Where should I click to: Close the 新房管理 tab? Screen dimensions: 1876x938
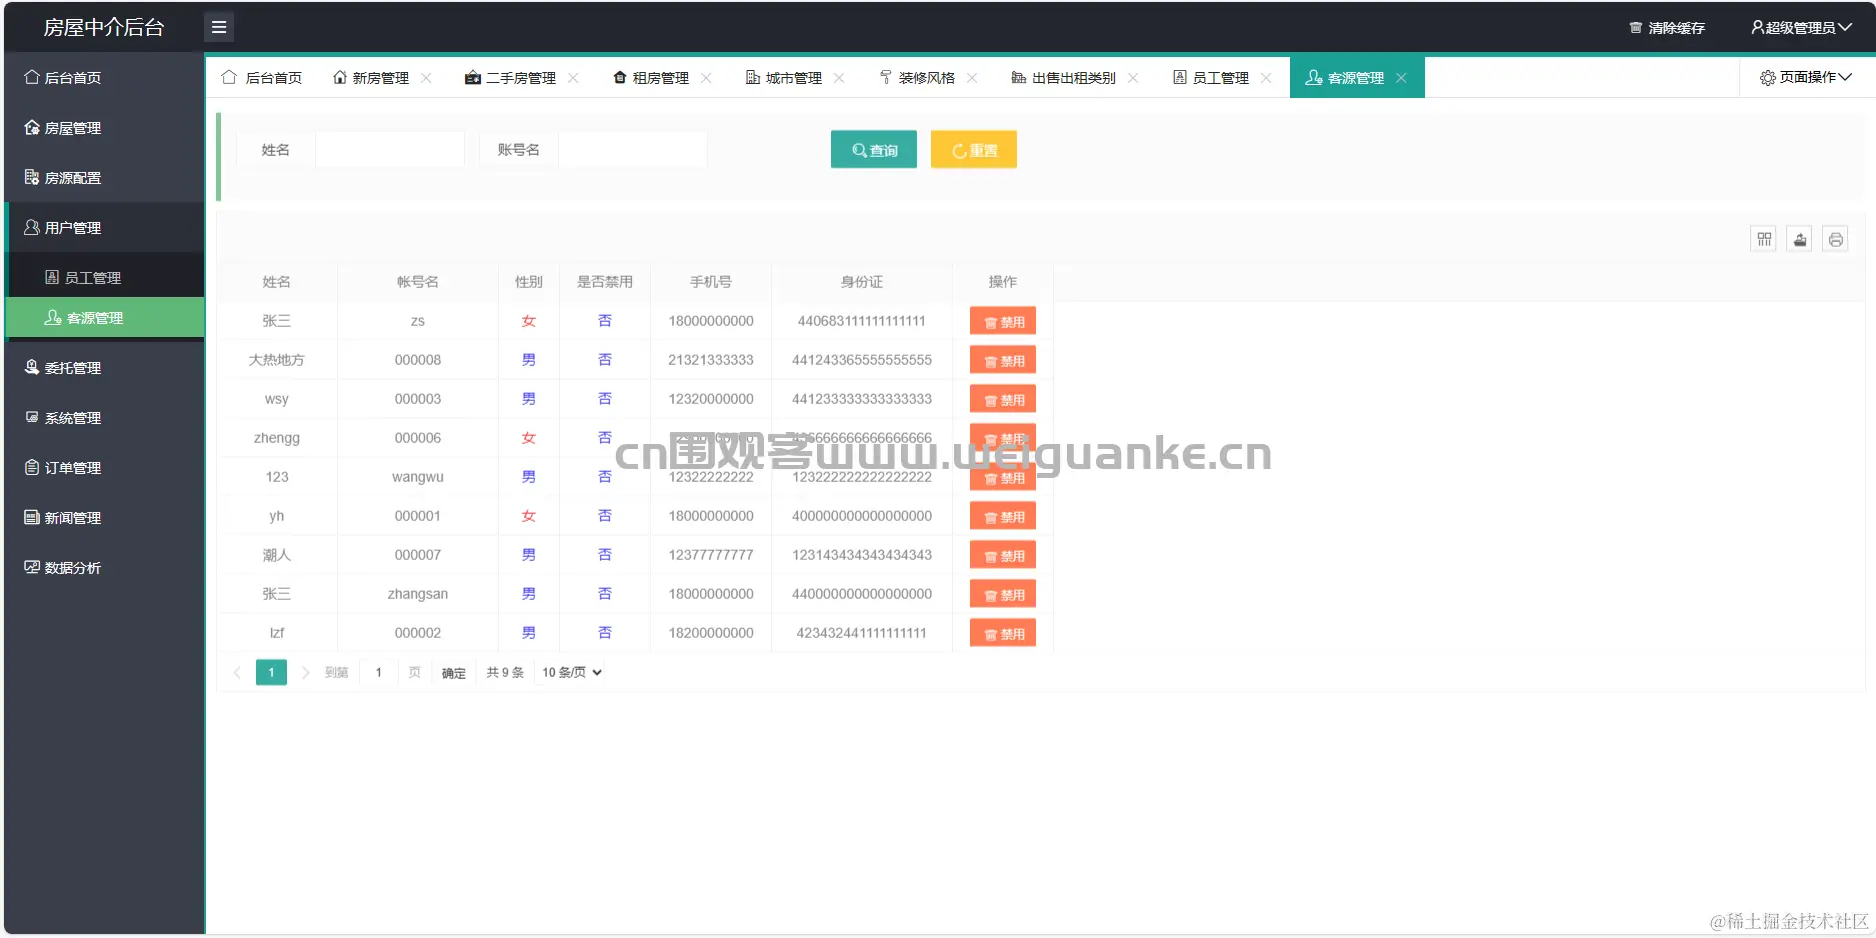click(426, 78)
